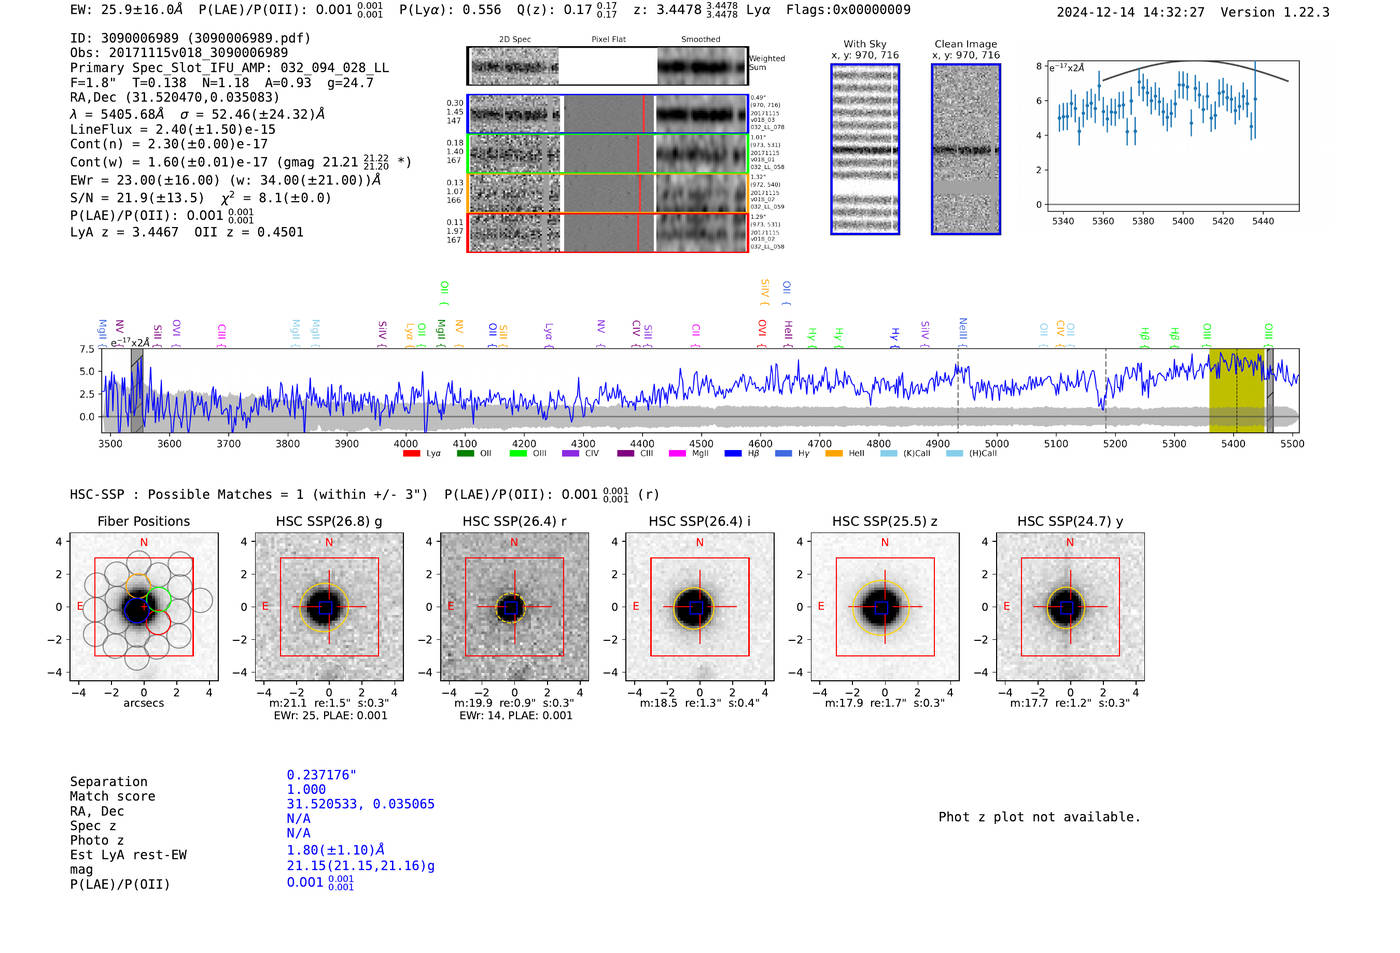
Task: Click the Version 1.22.3 label
Action: point(1275,12)
